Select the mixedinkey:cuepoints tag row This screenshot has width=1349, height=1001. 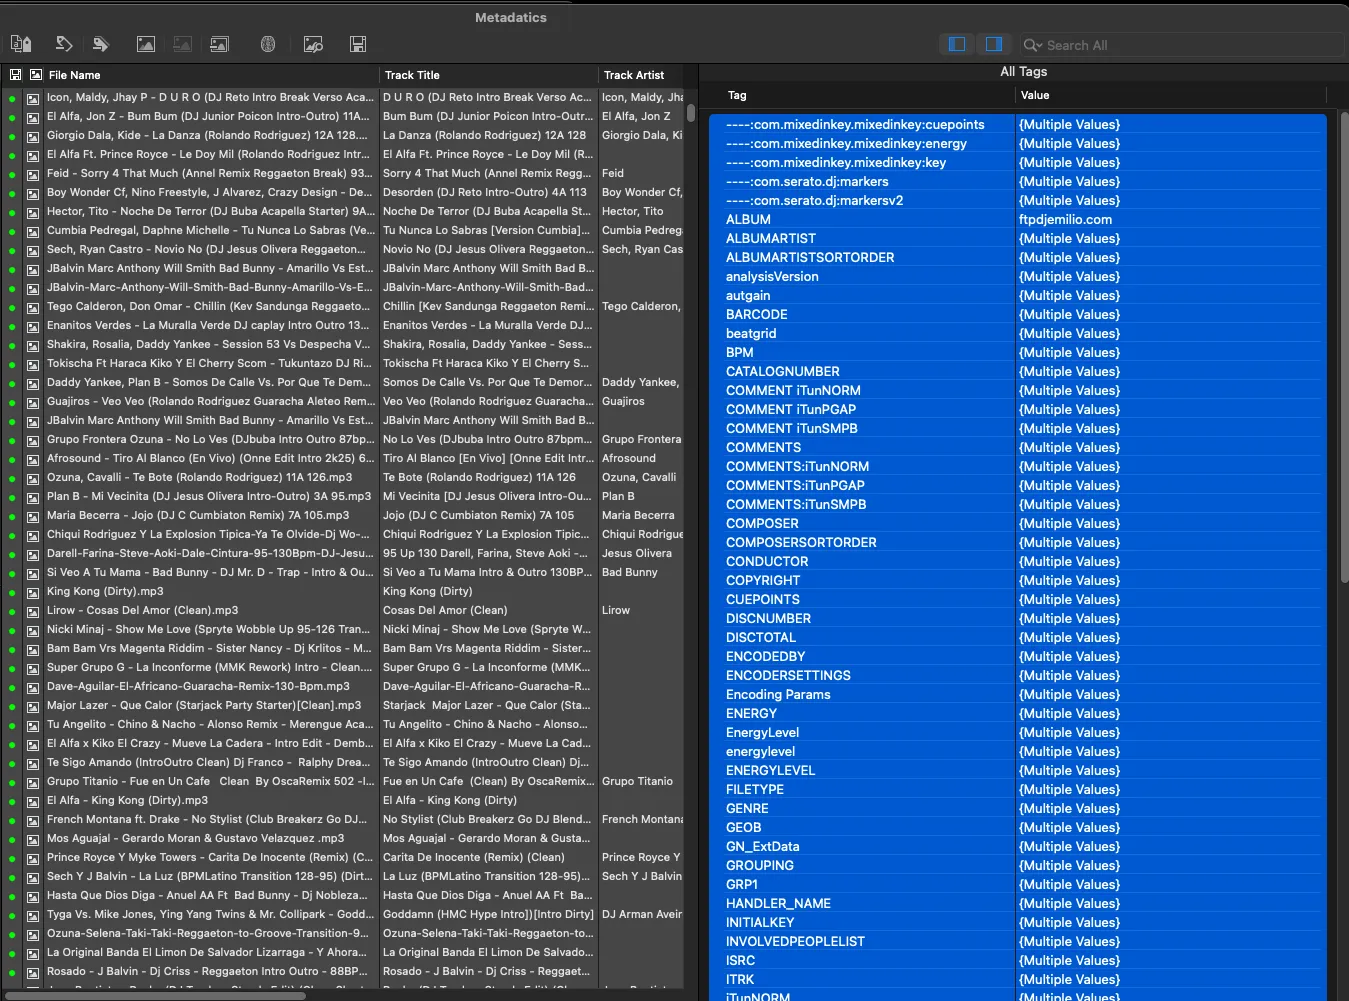tap(1017, 125)
